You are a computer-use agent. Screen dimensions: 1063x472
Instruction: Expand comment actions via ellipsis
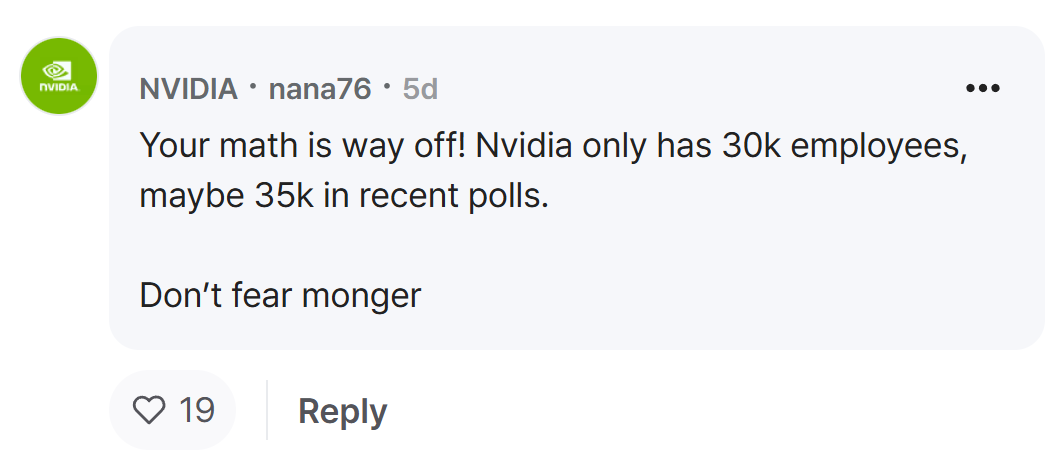982,88
